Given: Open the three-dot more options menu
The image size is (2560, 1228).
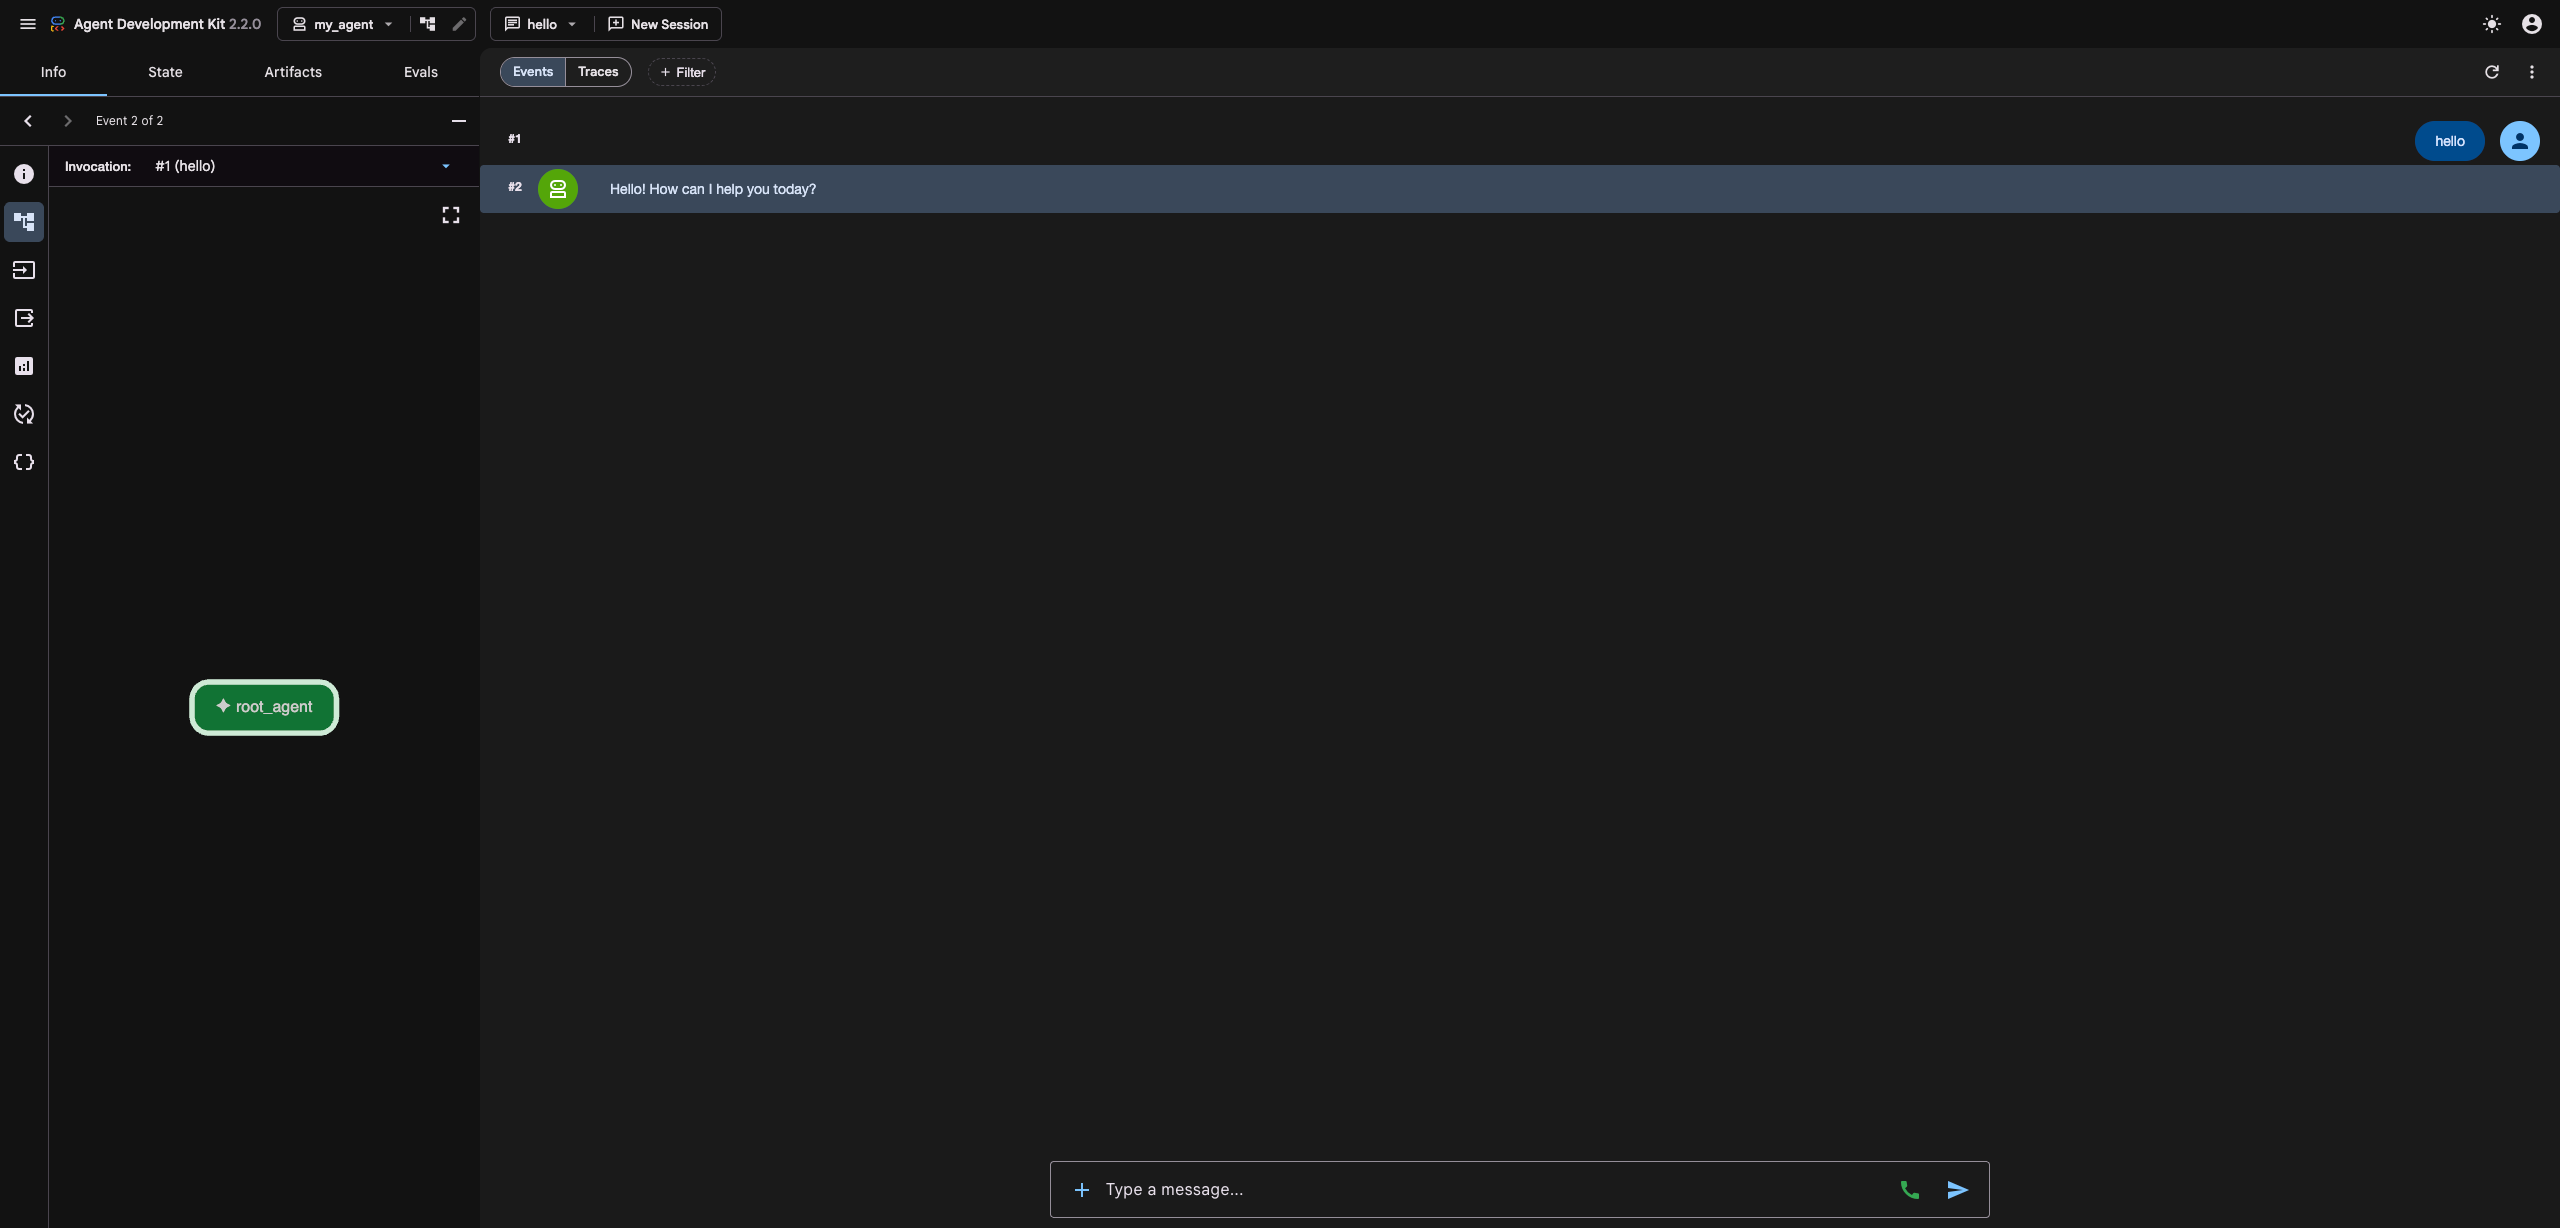Looking at the screenshot, I should (2532, 72).
